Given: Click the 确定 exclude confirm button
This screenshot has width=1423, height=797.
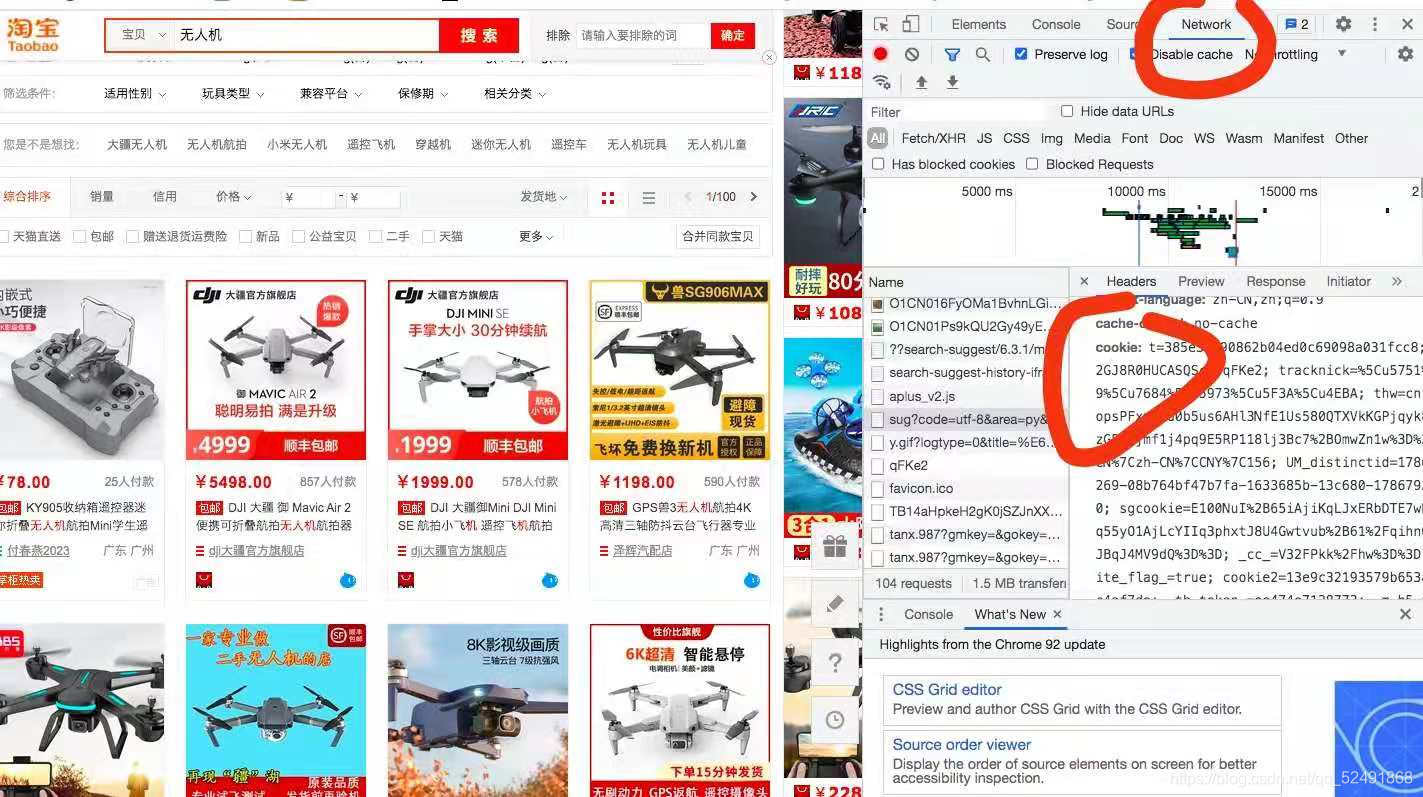Looking at the screenshot, I should 733,35.
